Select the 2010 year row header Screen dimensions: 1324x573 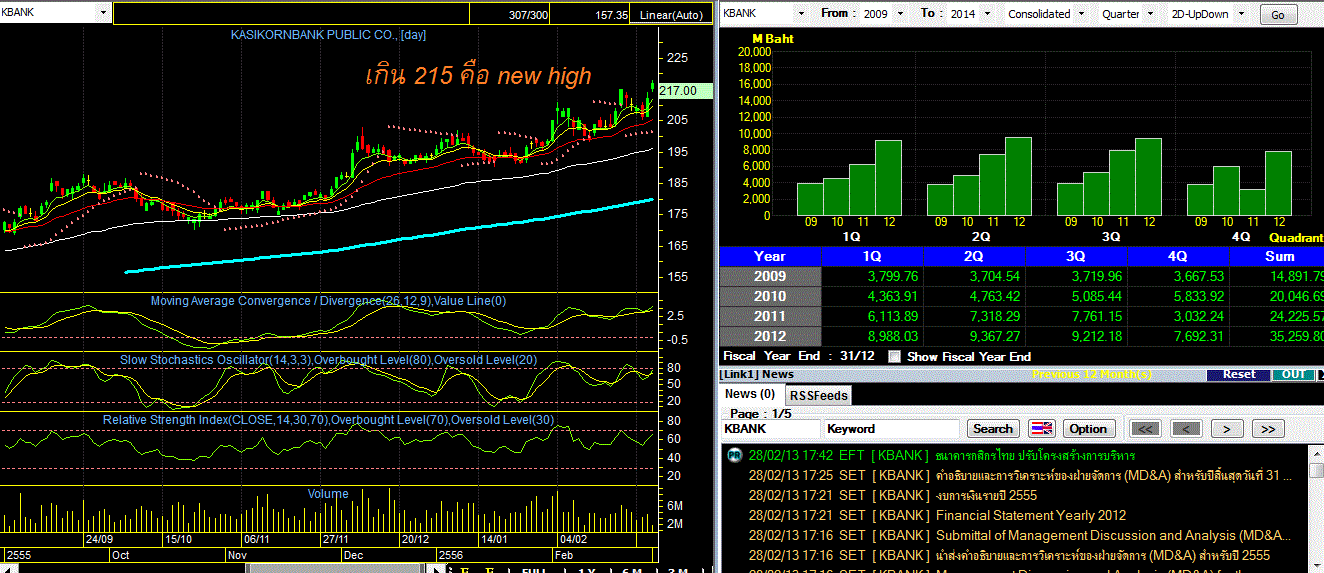pyautogui.click(x=770, y=296)
